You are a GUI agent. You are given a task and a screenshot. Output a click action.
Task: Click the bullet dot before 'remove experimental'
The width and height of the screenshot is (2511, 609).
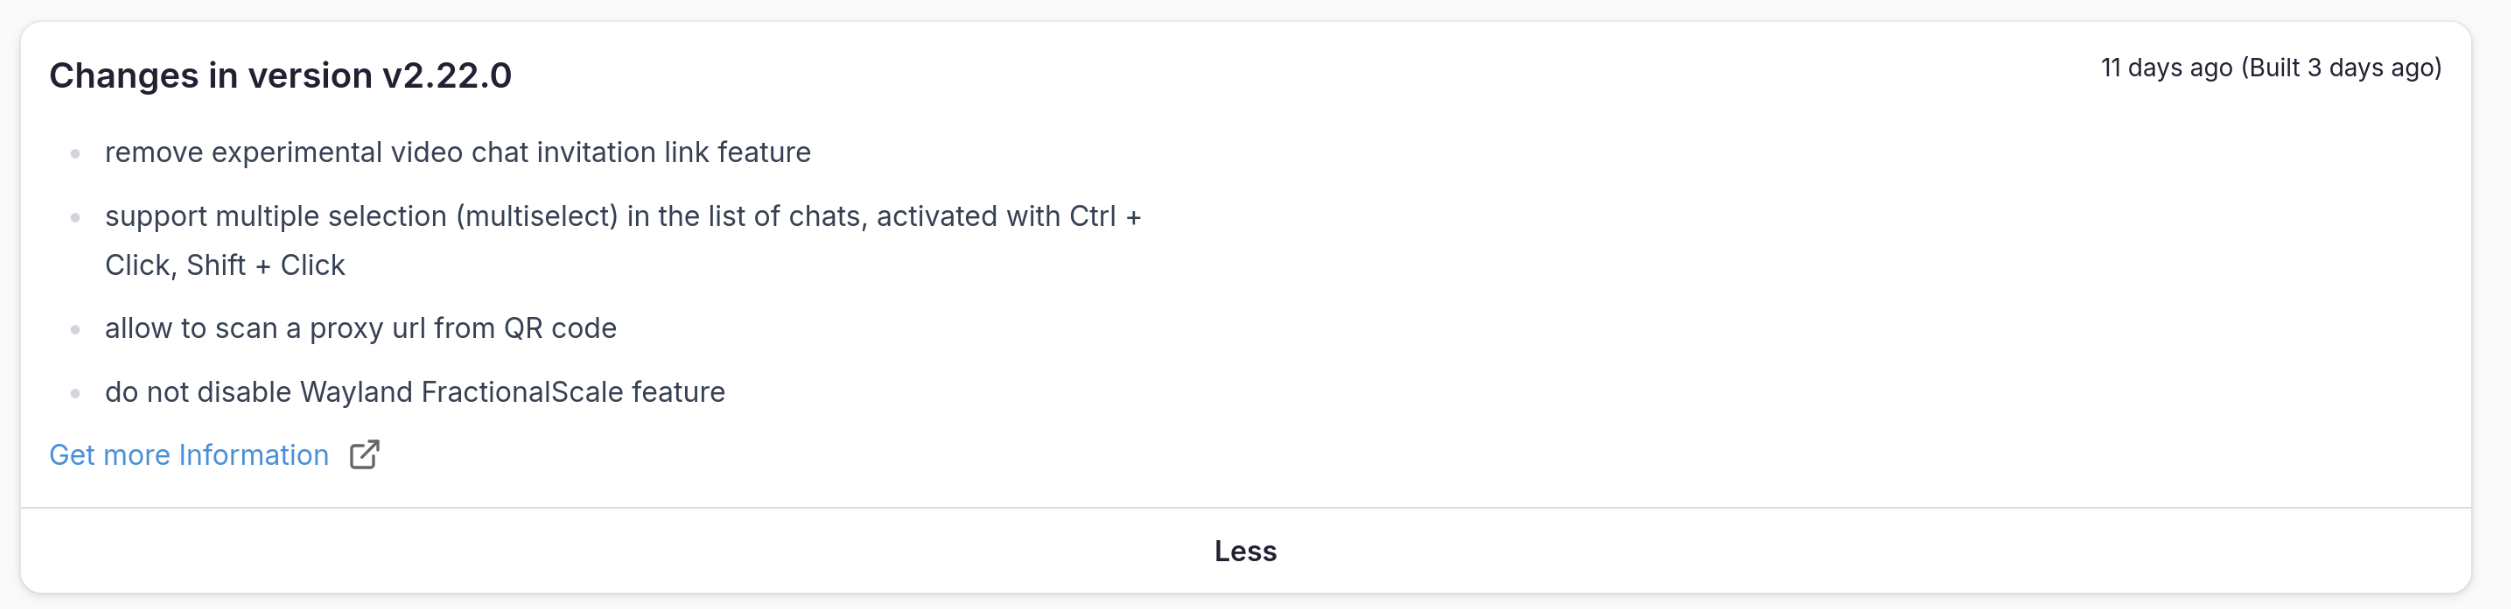click(x=75, y=154)
